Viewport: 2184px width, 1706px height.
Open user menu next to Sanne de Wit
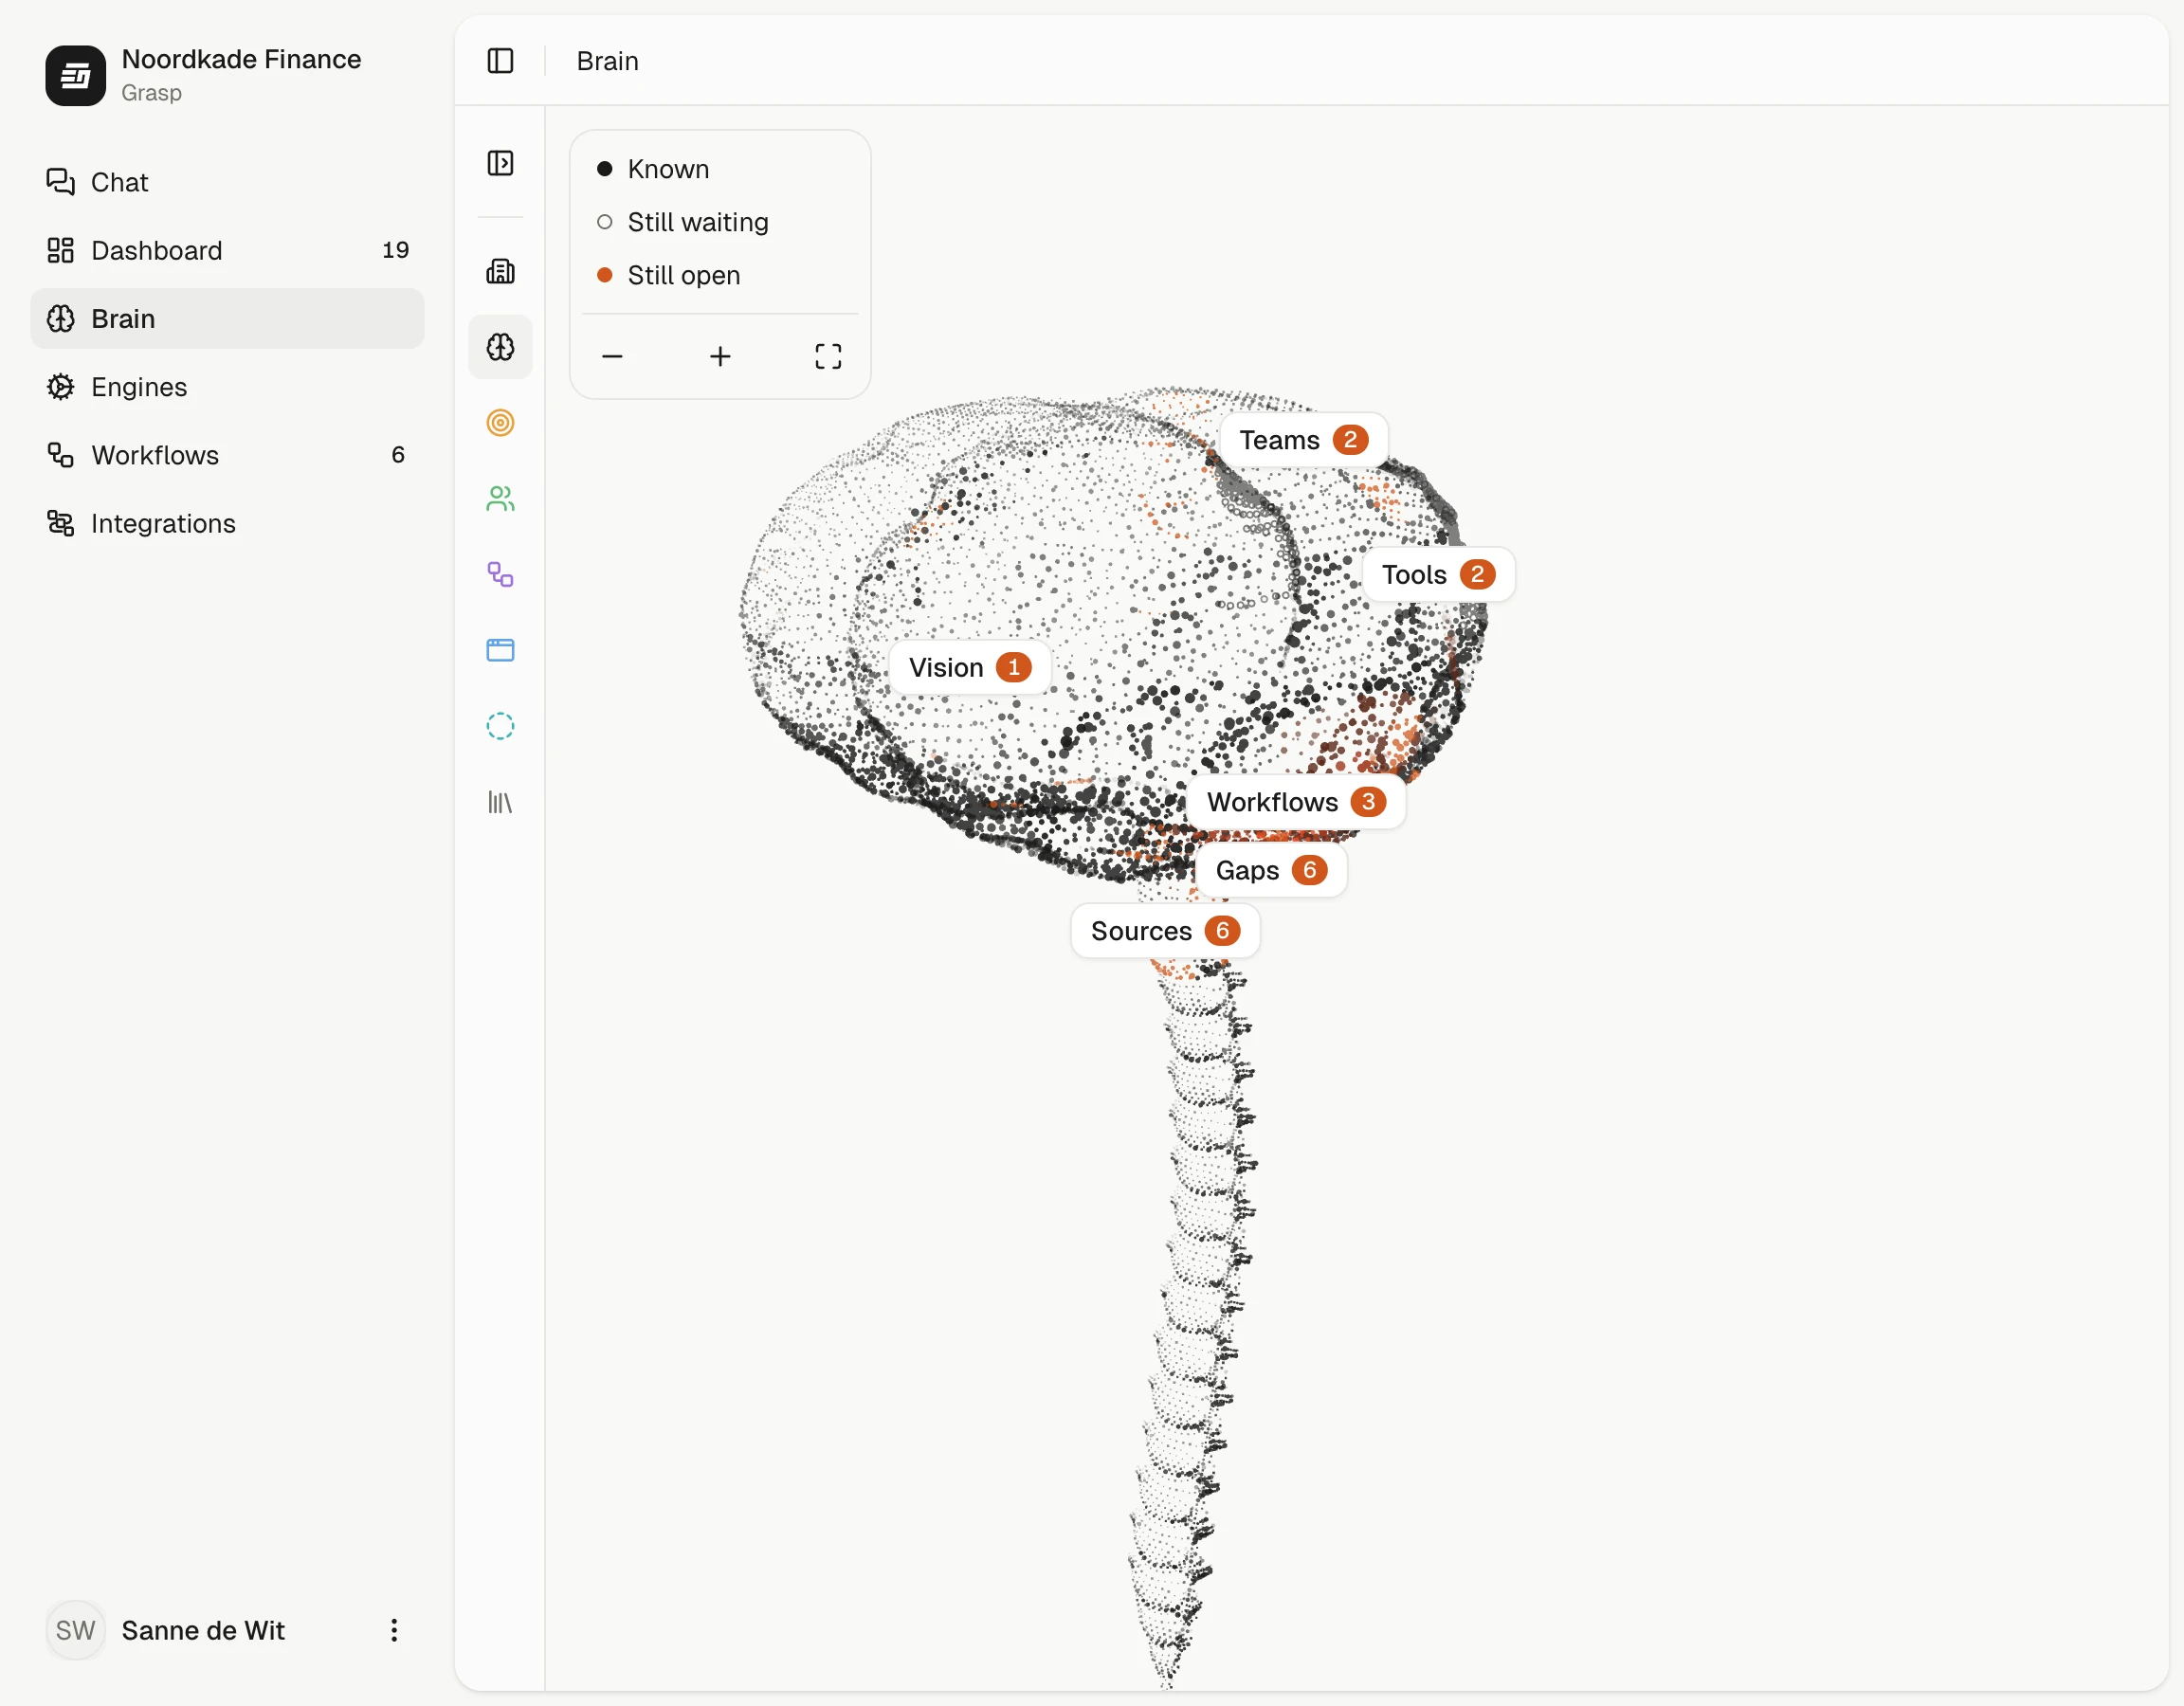[394, 1630]
